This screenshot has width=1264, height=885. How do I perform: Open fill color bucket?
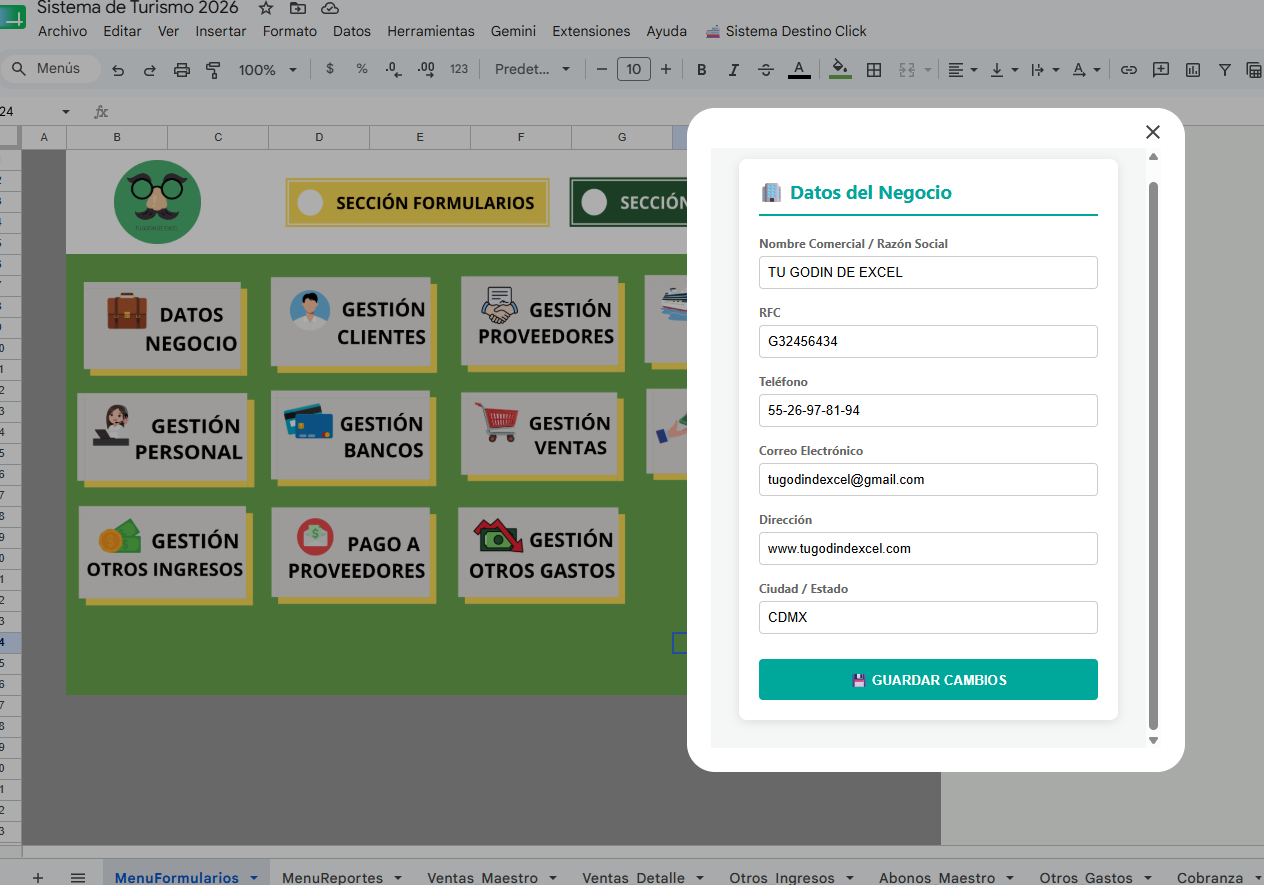(x=840, y=70)
